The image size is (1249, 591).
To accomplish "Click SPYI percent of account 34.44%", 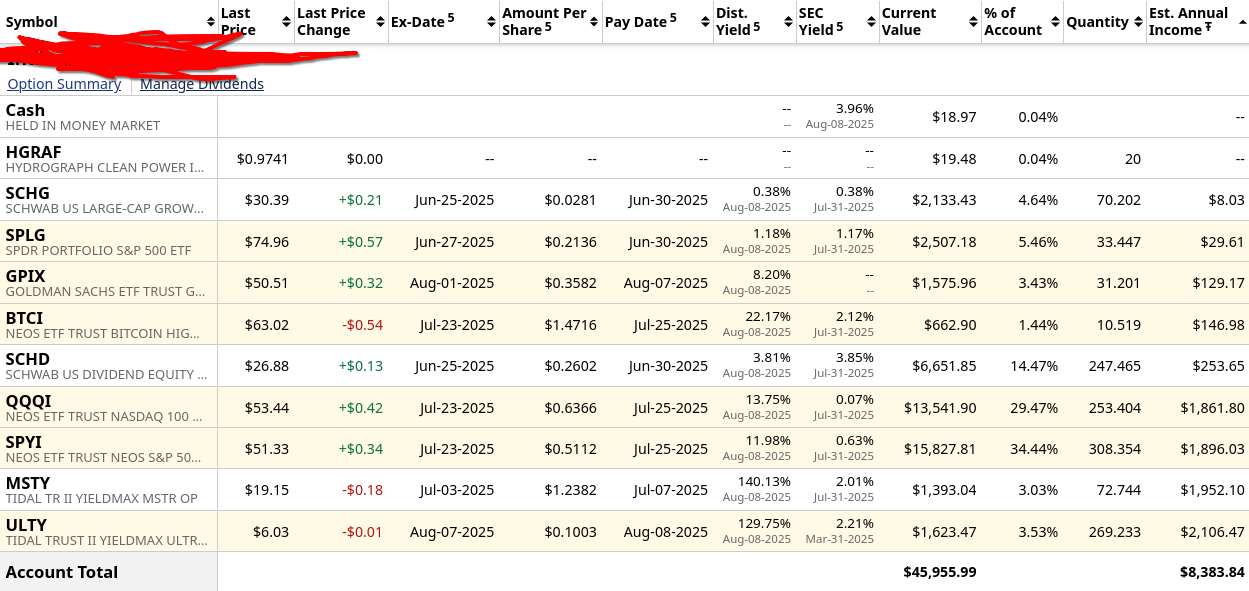I will pyautogui.click(x=1034, y=449).
